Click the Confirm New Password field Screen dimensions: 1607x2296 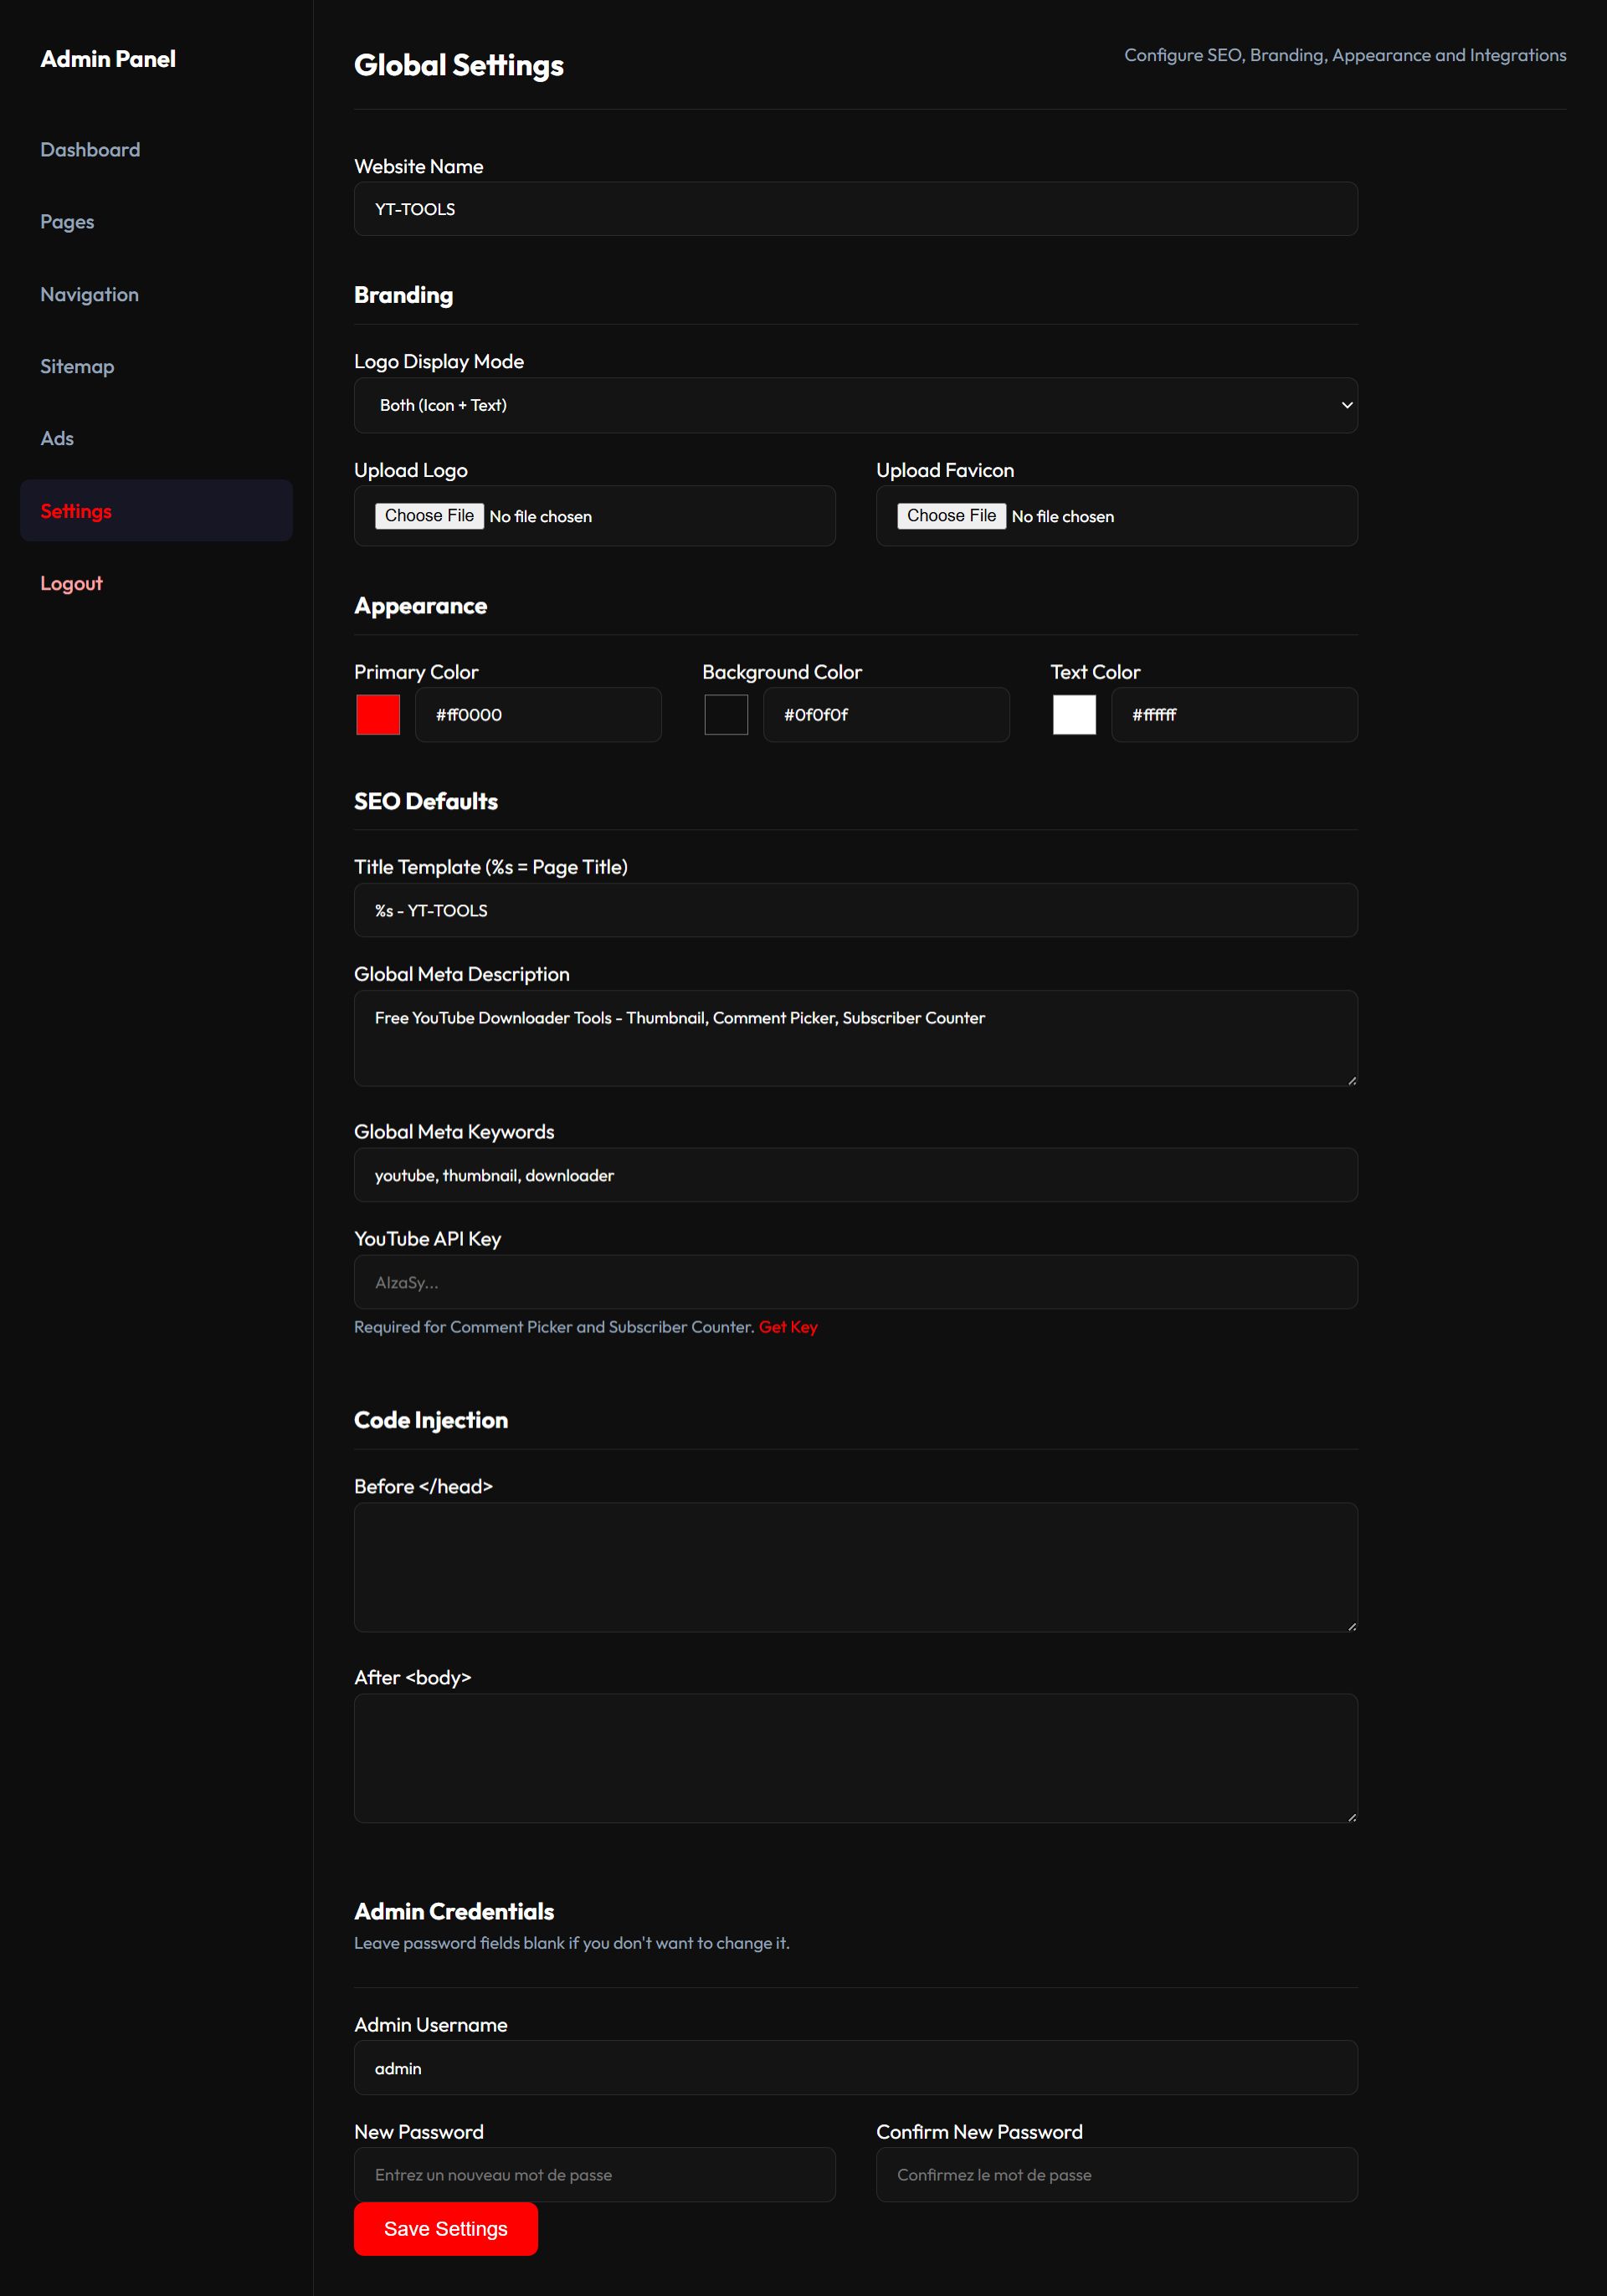coord(1116,2175)
